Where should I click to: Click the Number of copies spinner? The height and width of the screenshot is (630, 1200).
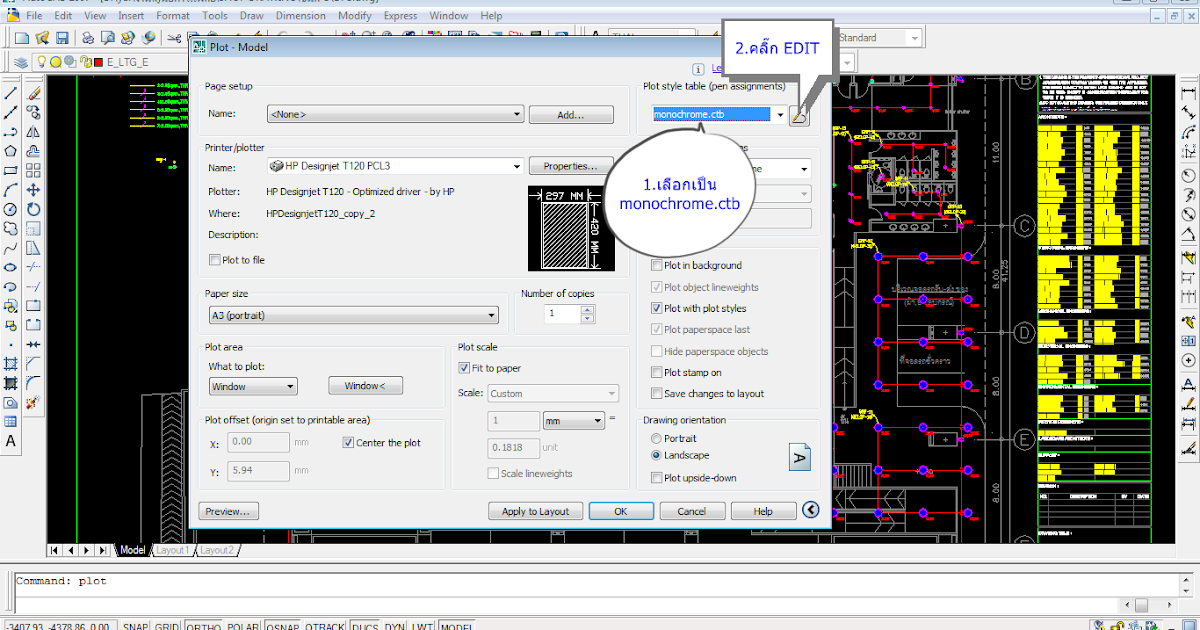click(x=587, y=314)
